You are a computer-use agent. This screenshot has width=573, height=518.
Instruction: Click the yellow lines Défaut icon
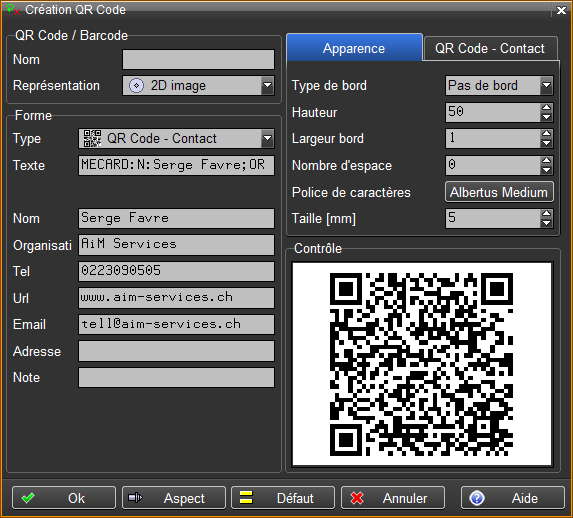[x=246, y=498]
